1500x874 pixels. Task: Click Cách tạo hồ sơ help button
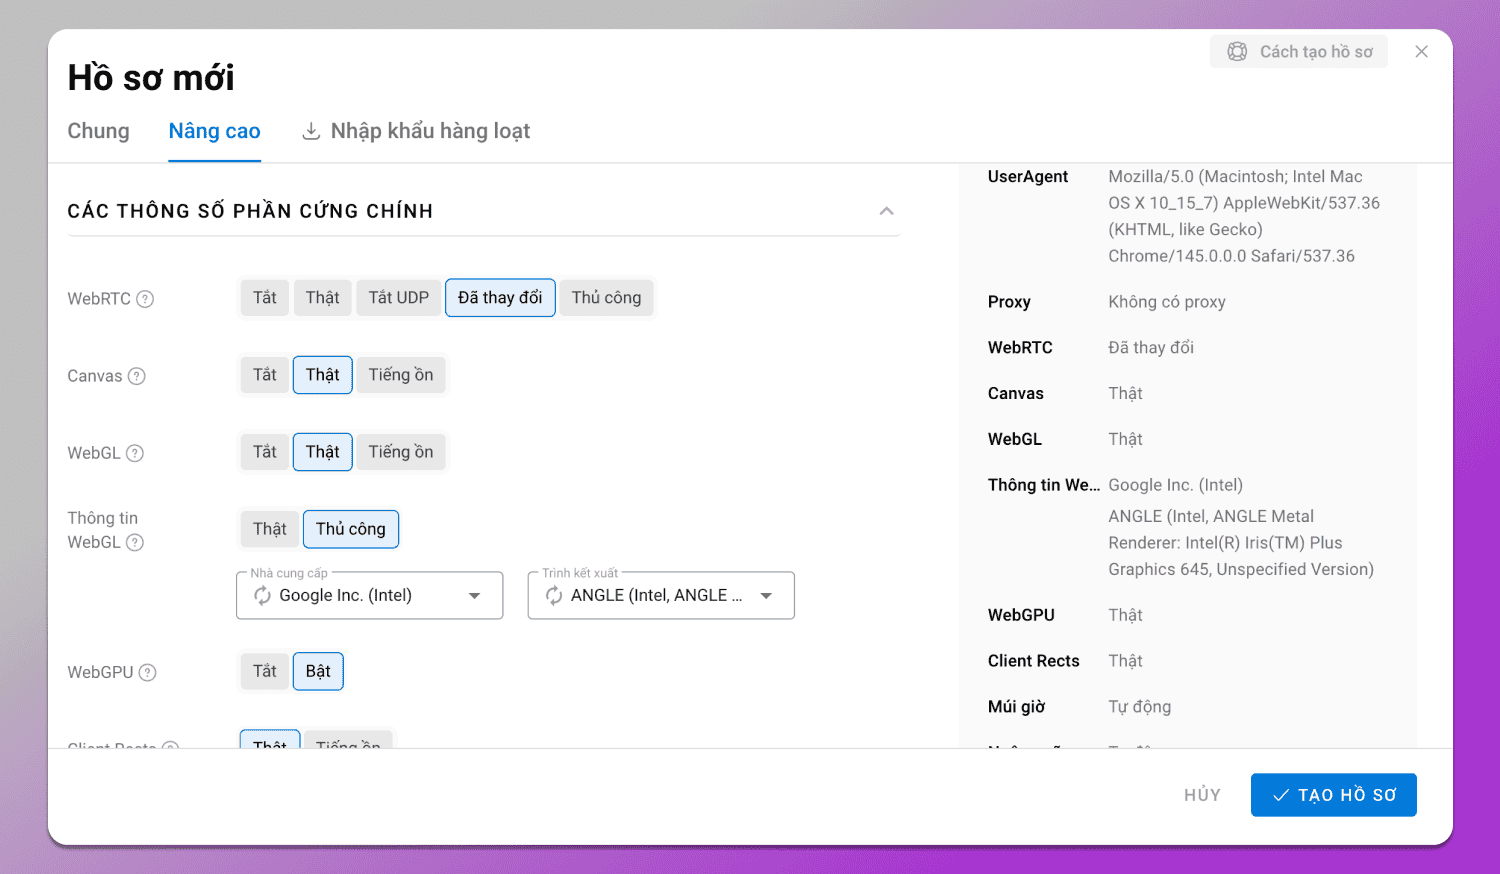tap(1299, 52)
